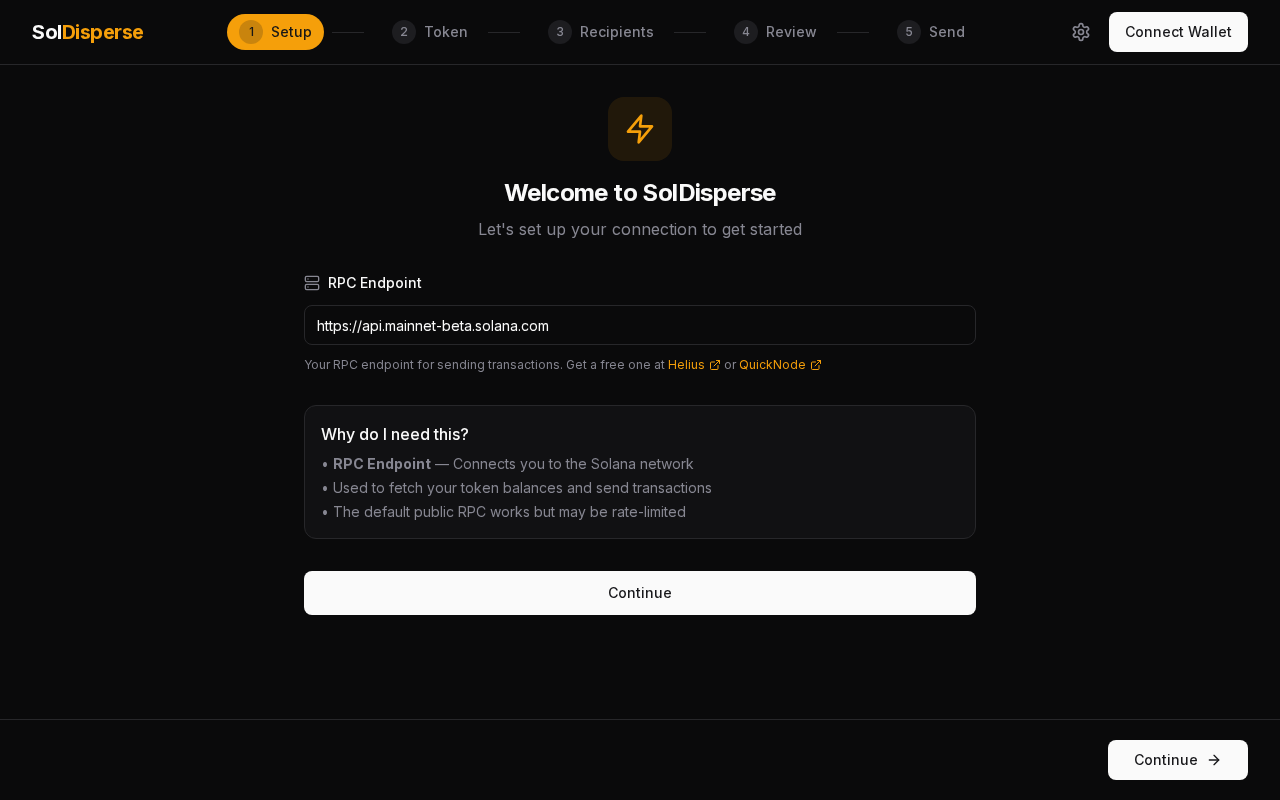
Task: Click the arrow icon in bottom Continue button
Action: click(1214, 760)
